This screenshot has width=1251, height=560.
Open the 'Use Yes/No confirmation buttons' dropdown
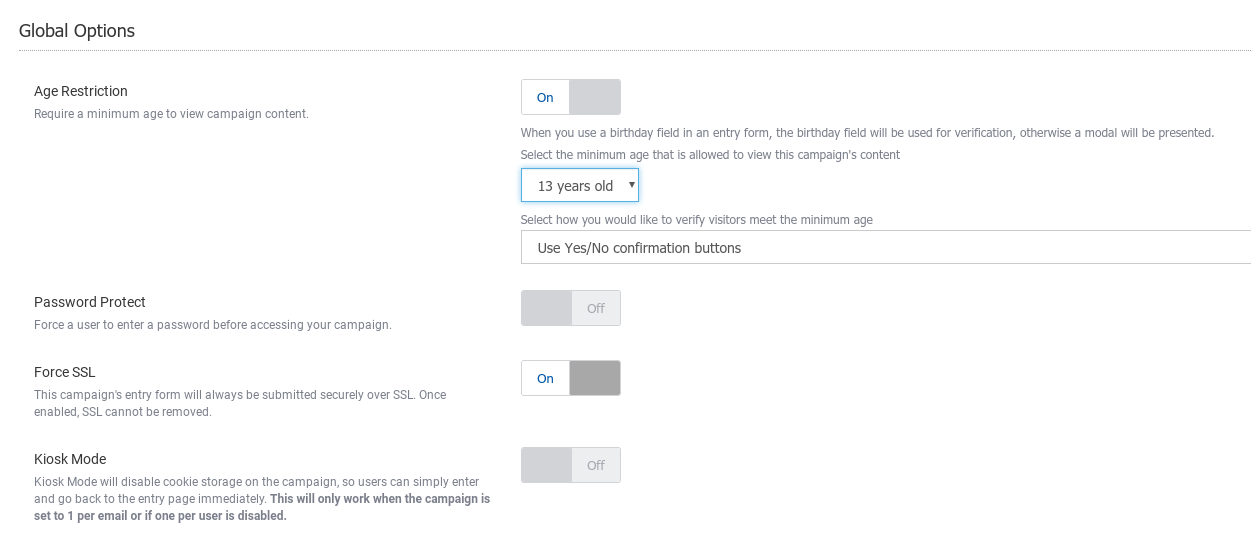pyautogui.click(x=885, y=247)
